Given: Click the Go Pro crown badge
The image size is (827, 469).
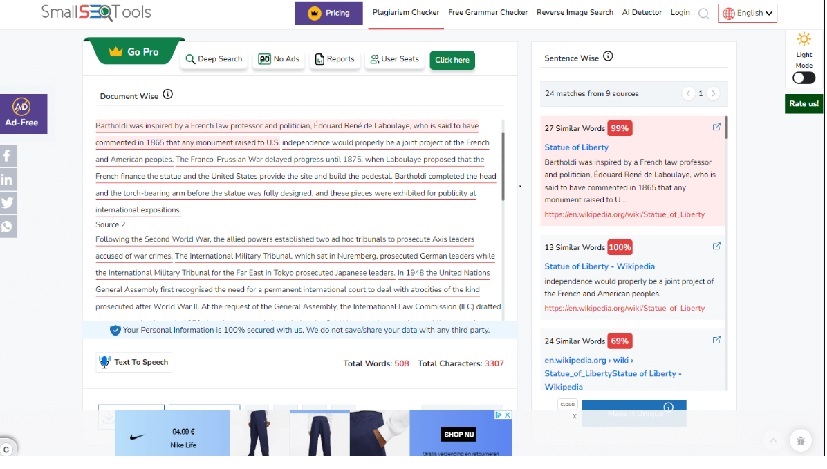Looking at the screenshot, I should pyautogui.click(x=134, y=52).
